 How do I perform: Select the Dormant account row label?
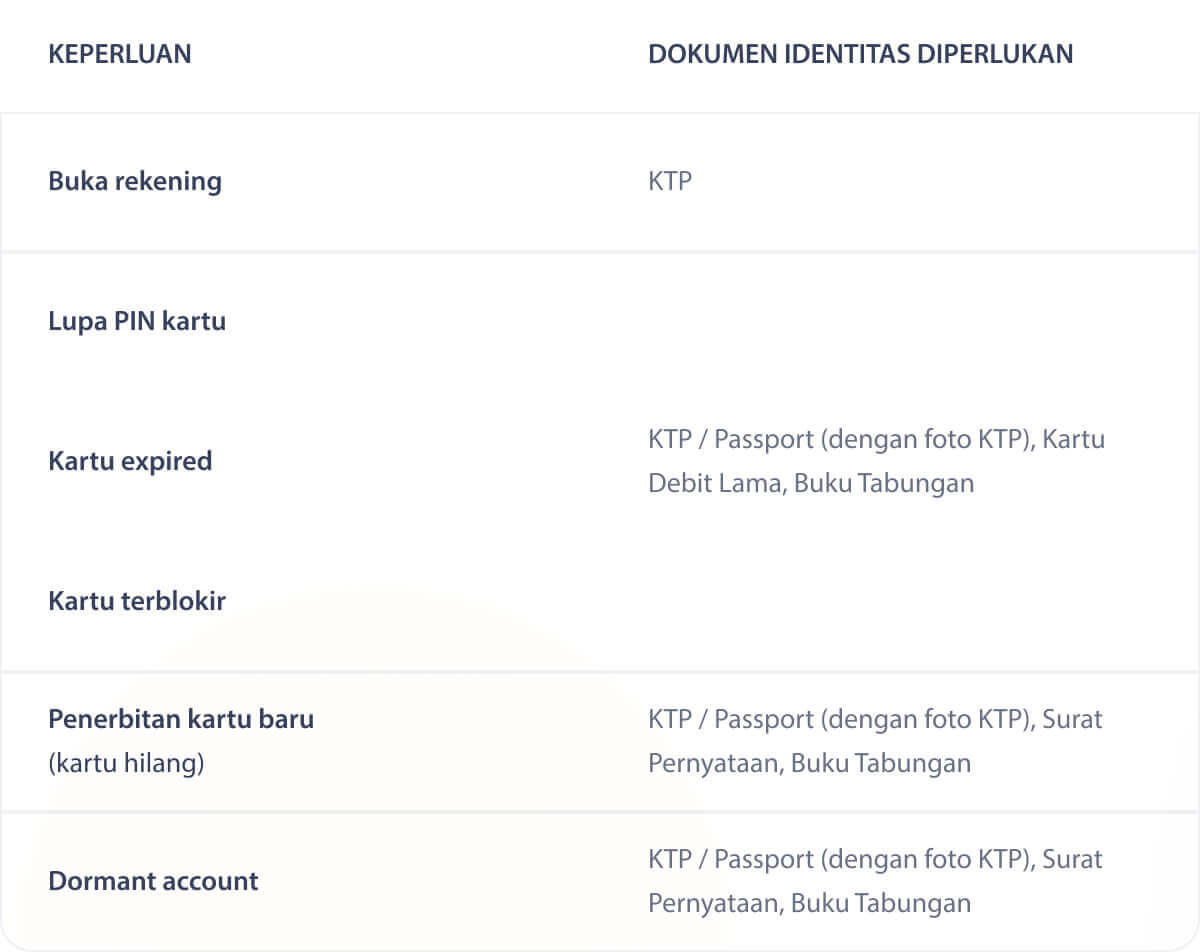click(x=153, y=881)
